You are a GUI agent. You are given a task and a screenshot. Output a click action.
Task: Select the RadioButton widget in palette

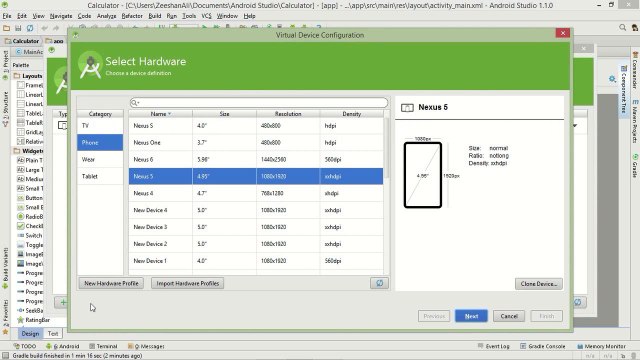click(30, 217)
